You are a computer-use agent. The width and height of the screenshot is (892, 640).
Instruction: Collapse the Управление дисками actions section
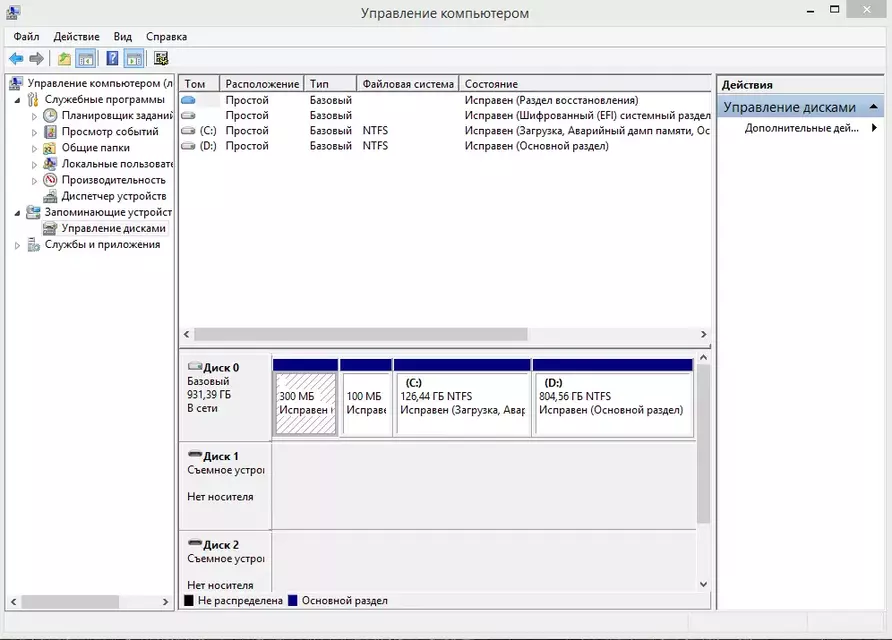[x=874, y=107]
